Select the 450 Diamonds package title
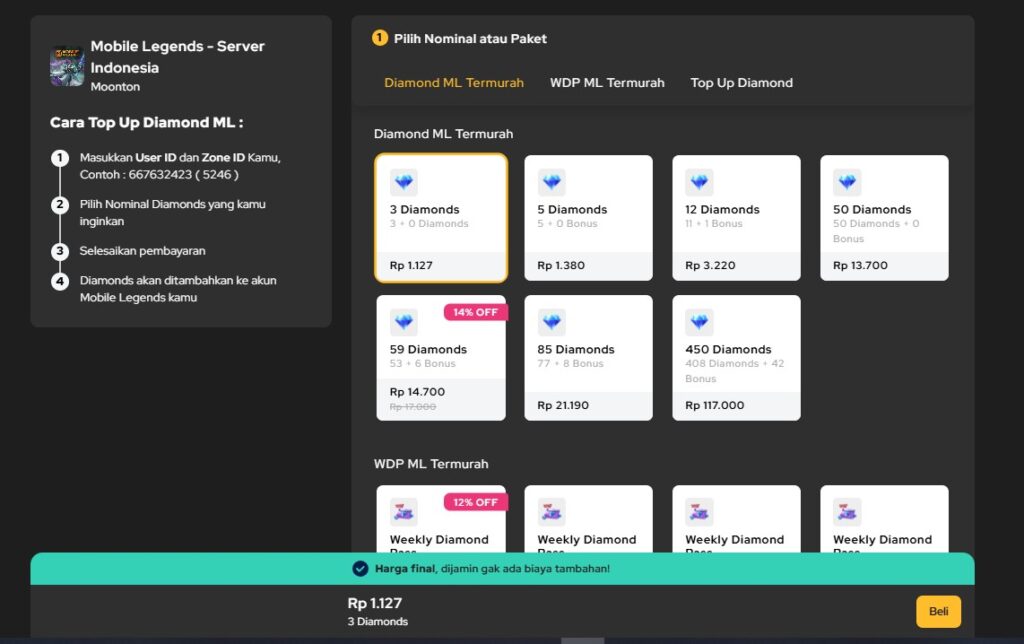This screenshot has width=1024, height=644. 728,349
